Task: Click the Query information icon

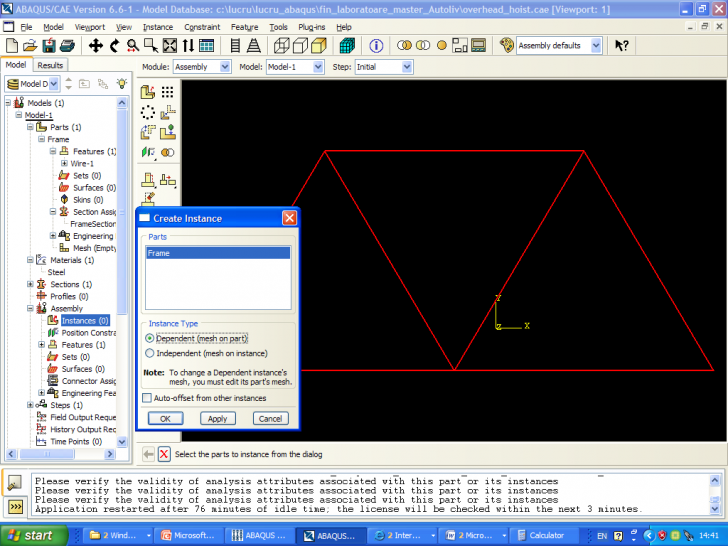Action: pyautogui.click(x=377, y=46)
